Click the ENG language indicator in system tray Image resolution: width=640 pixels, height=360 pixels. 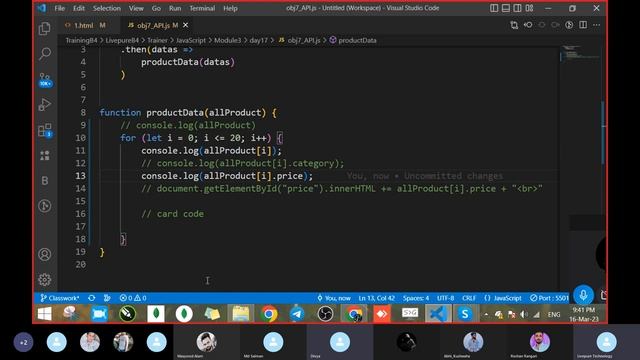(x=554, y=314)
